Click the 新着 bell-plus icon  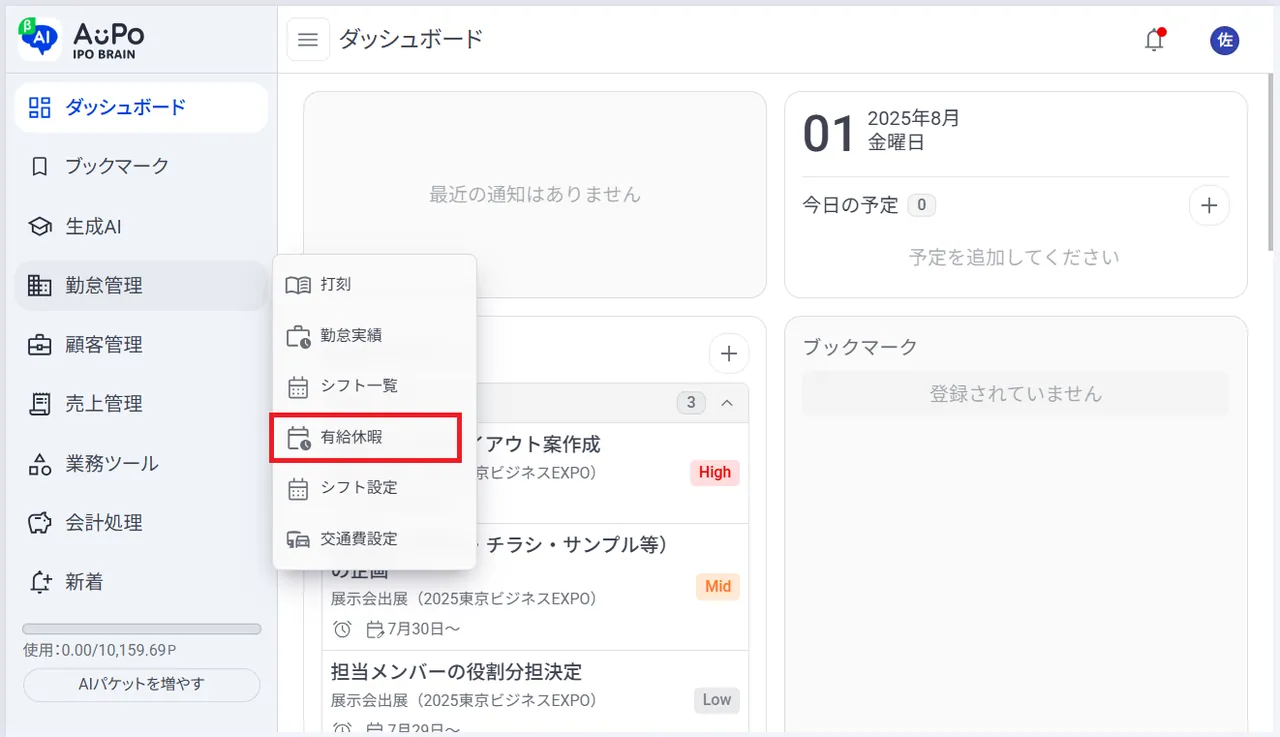[39, 582]
